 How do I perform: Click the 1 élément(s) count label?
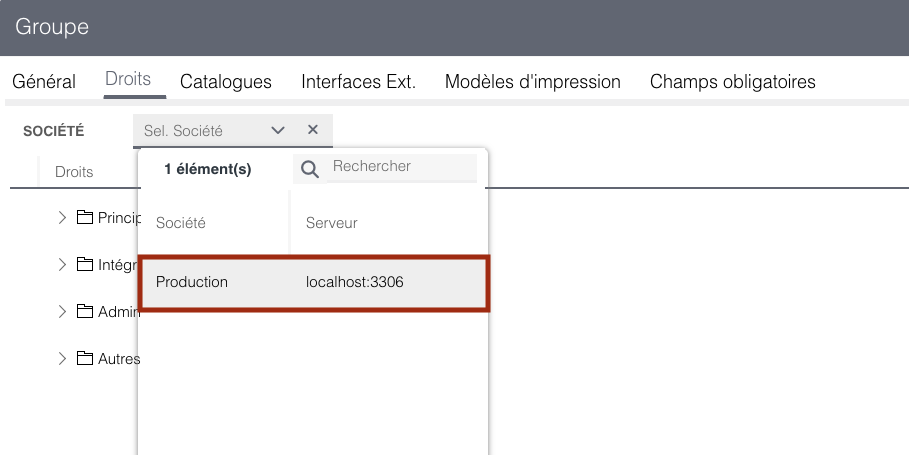coord(208,169)
